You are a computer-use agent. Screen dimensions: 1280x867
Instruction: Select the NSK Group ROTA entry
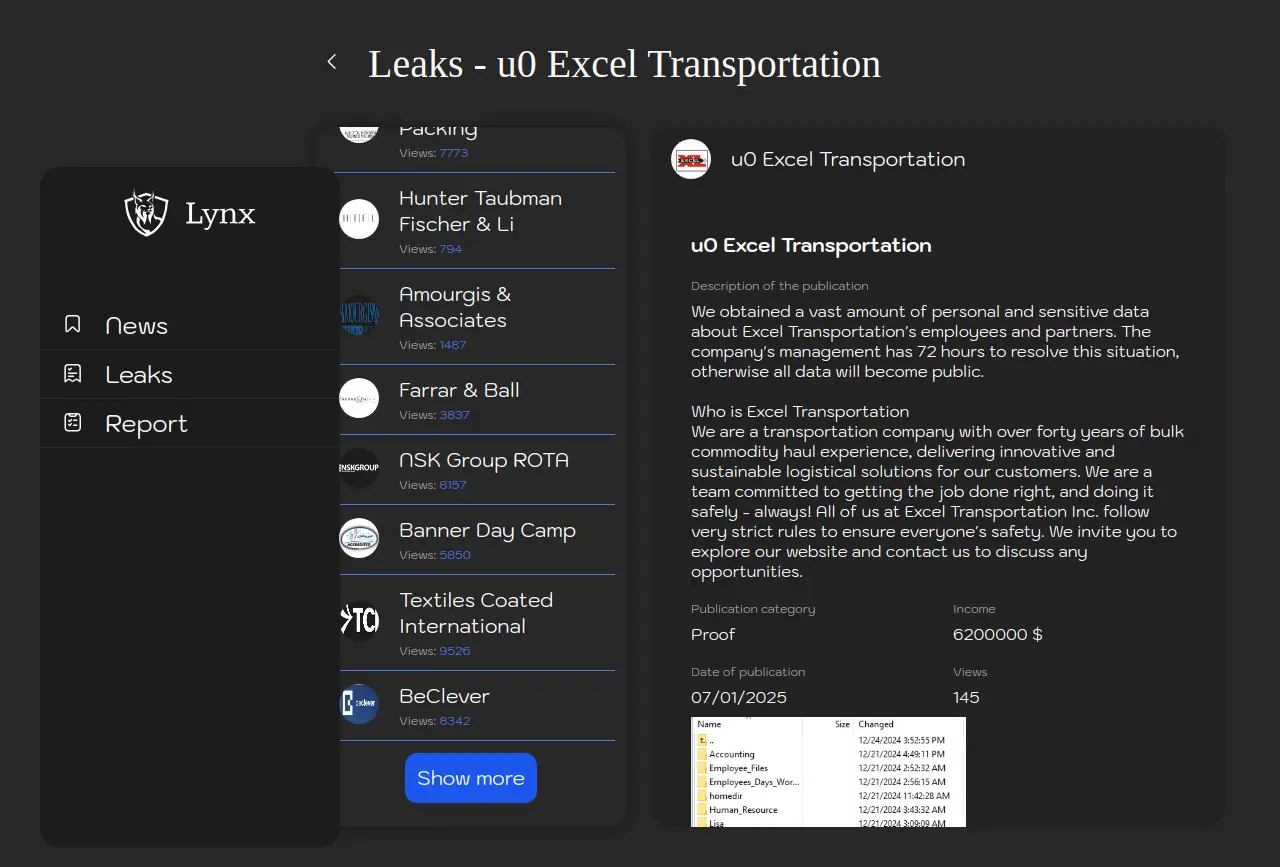click(484, 461)
